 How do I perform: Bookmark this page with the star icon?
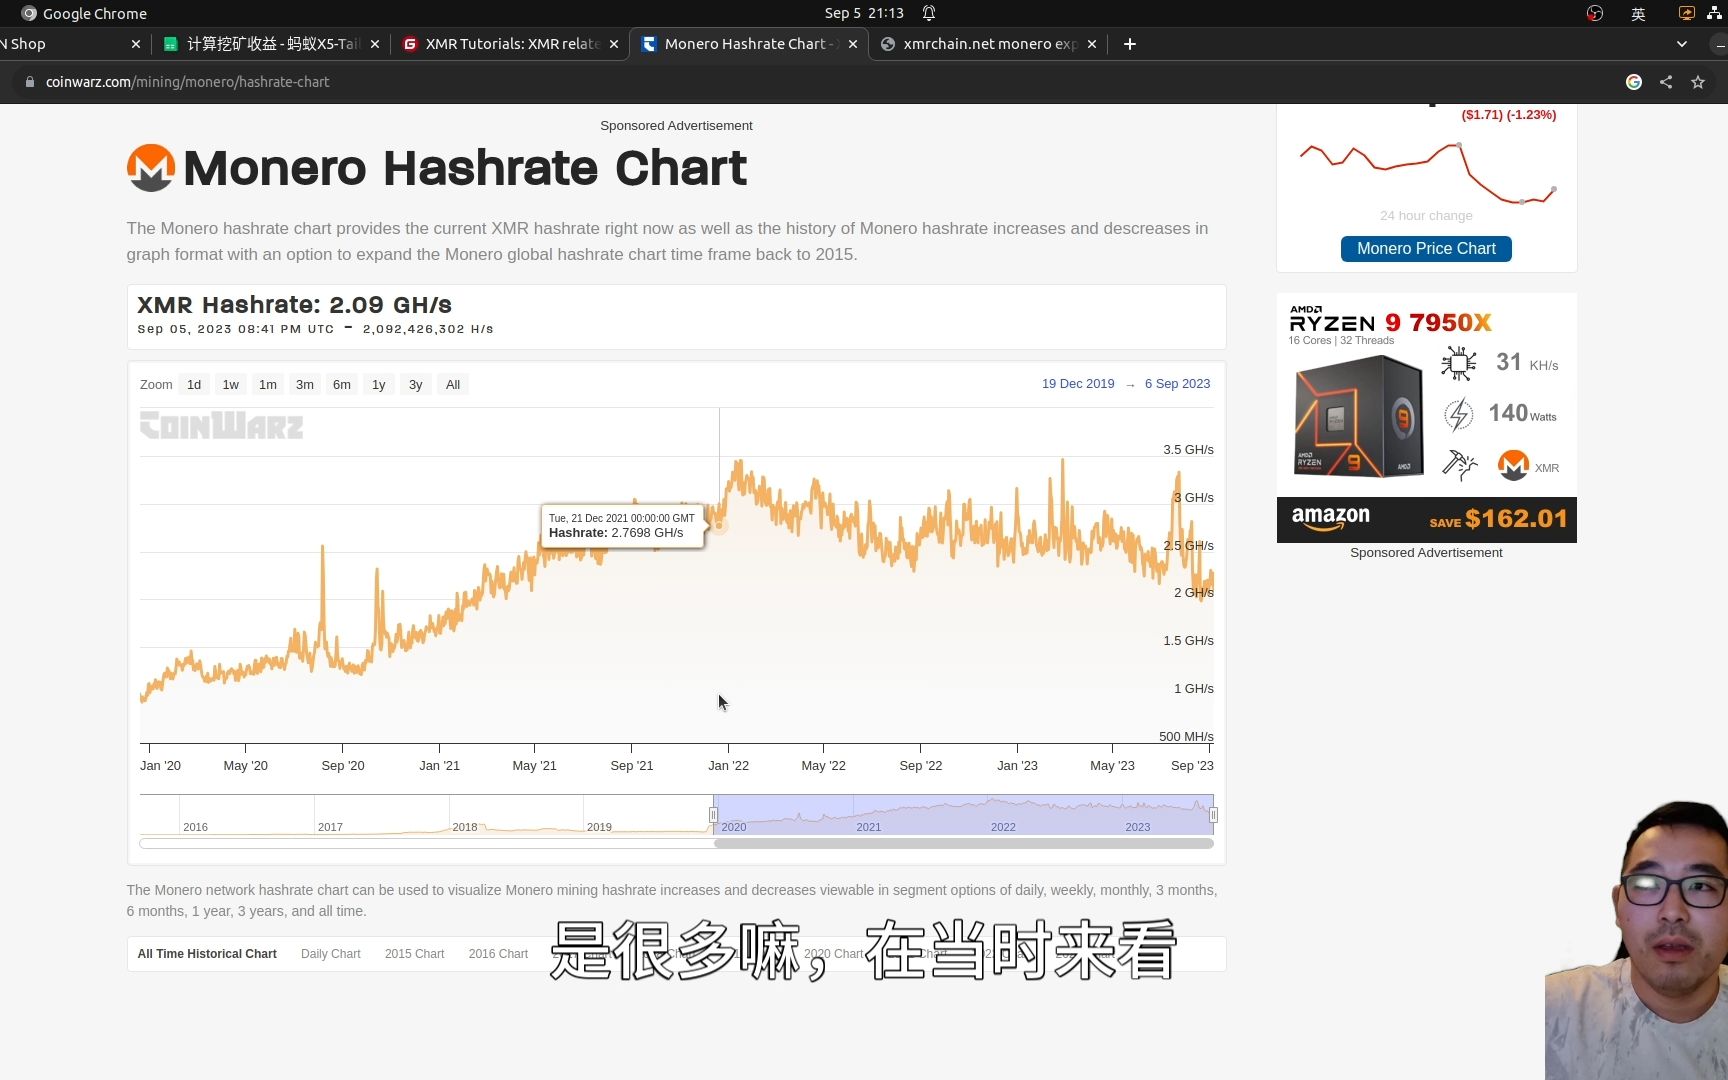[1698, 82]
